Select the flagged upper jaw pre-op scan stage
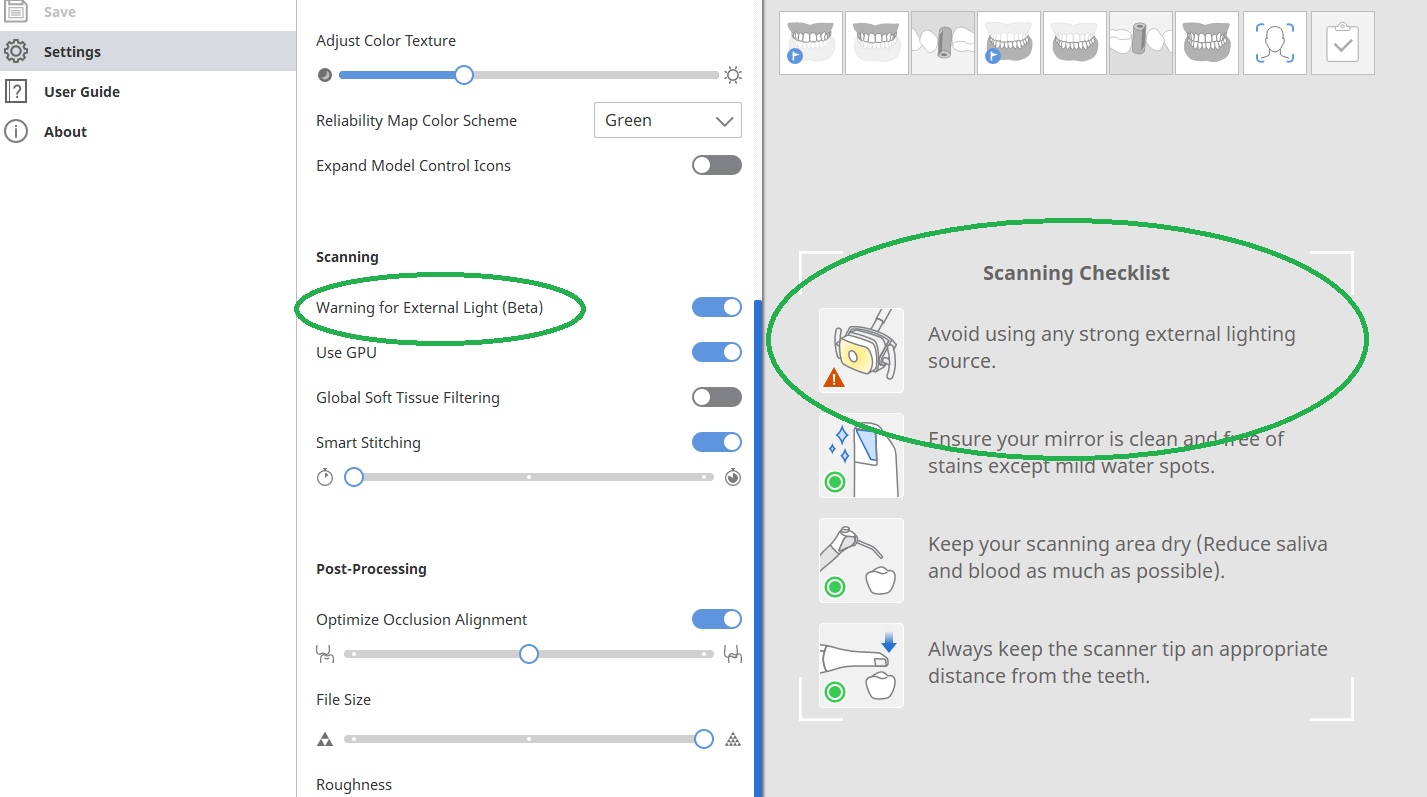Viewport: 1427px width, 797px height. tap(811, 43)
